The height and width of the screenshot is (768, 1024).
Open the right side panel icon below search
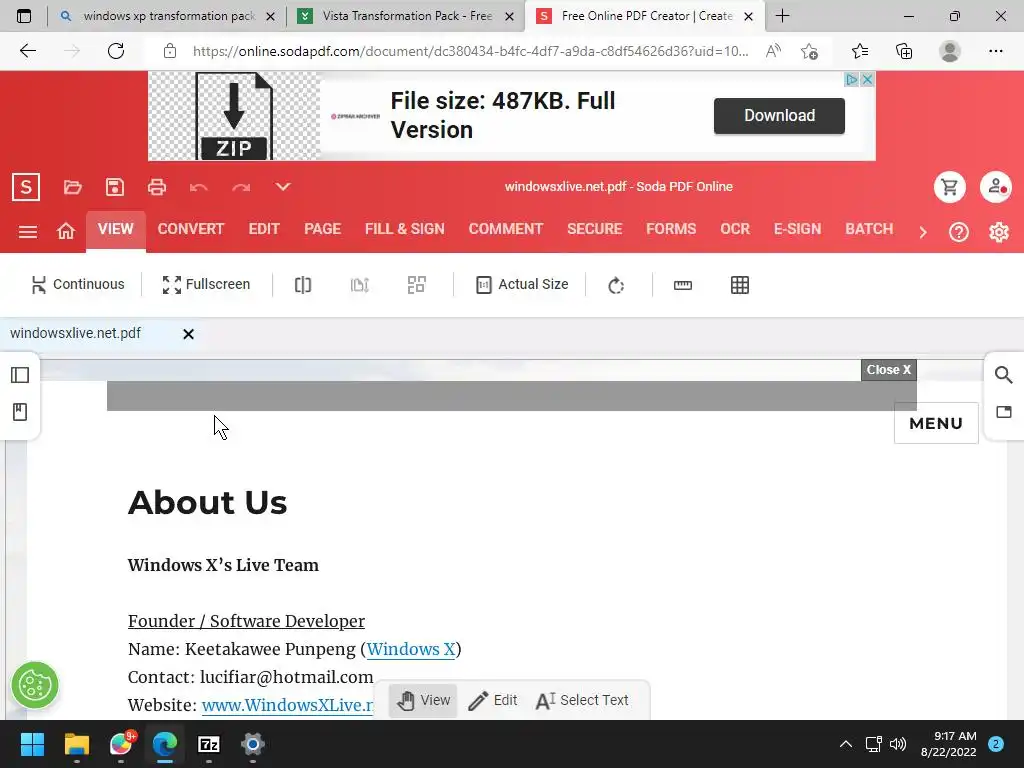pos(1004,412)
